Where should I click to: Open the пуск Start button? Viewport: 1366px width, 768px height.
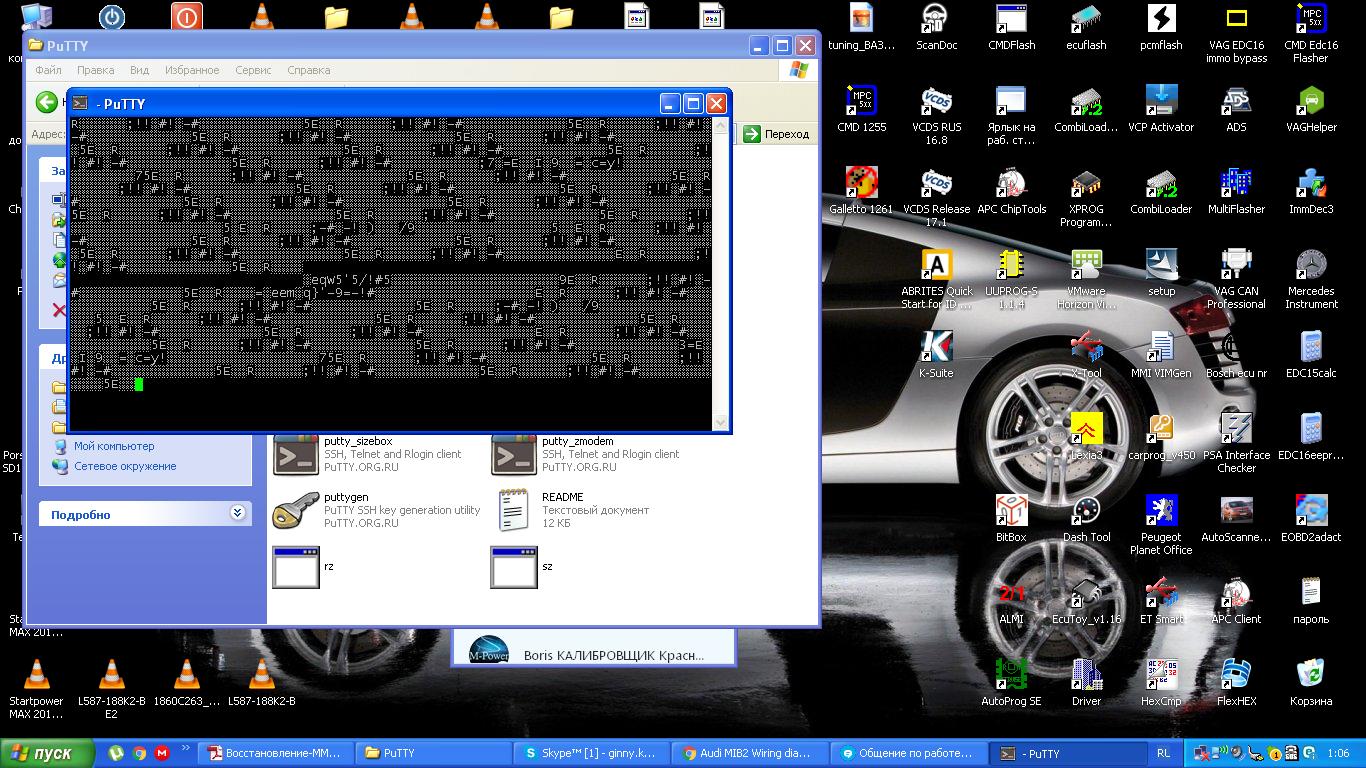click(48, 753)
